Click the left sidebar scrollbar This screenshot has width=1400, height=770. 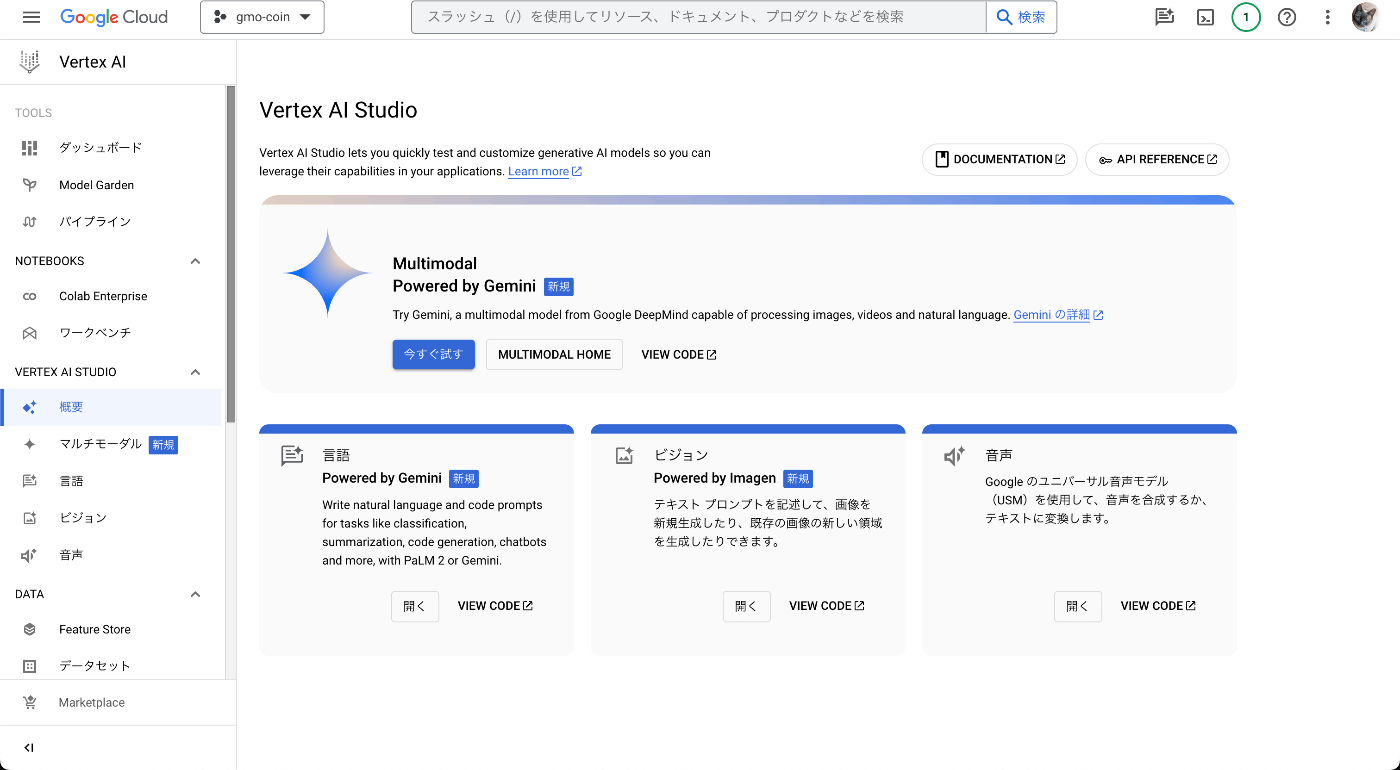click(231, 254)
